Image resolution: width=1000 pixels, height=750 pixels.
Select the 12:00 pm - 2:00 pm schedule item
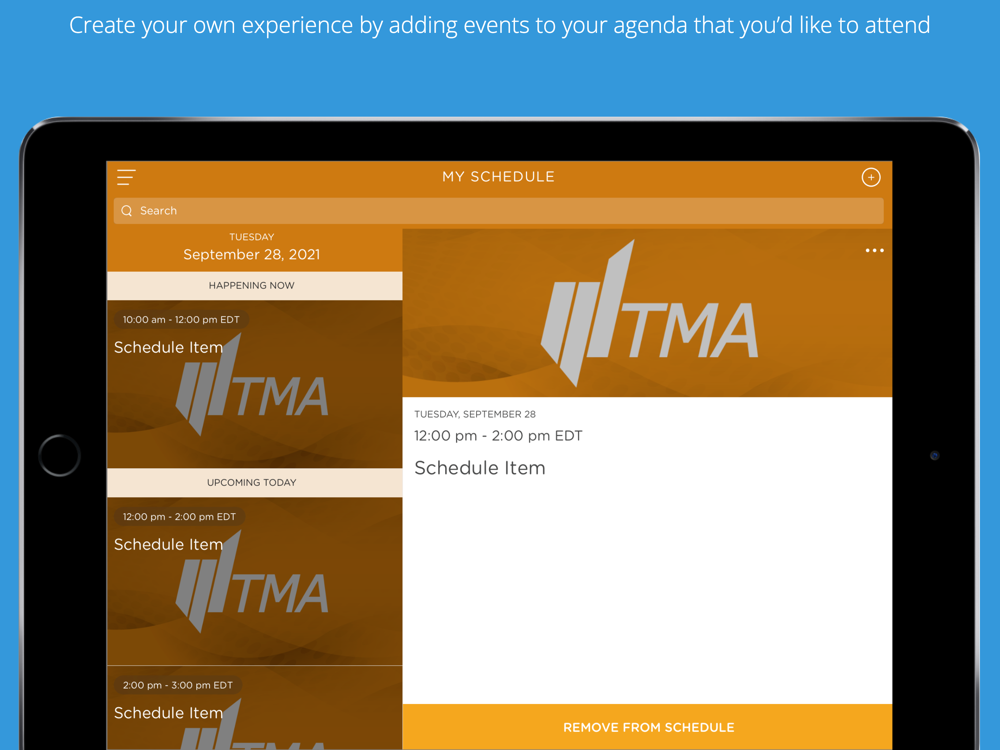254,582
